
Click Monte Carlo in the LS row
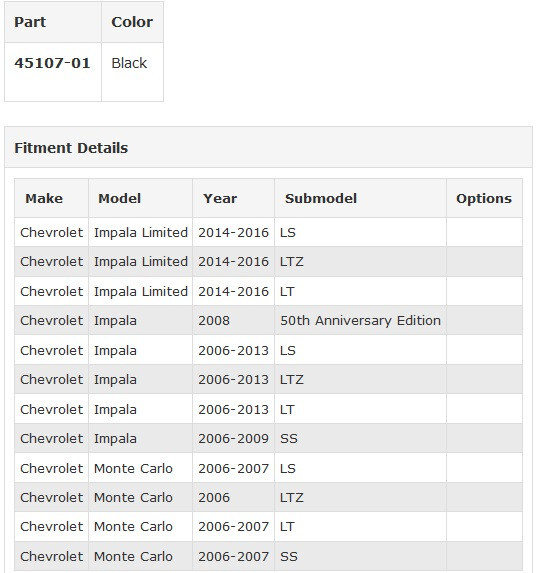[133, 468]
